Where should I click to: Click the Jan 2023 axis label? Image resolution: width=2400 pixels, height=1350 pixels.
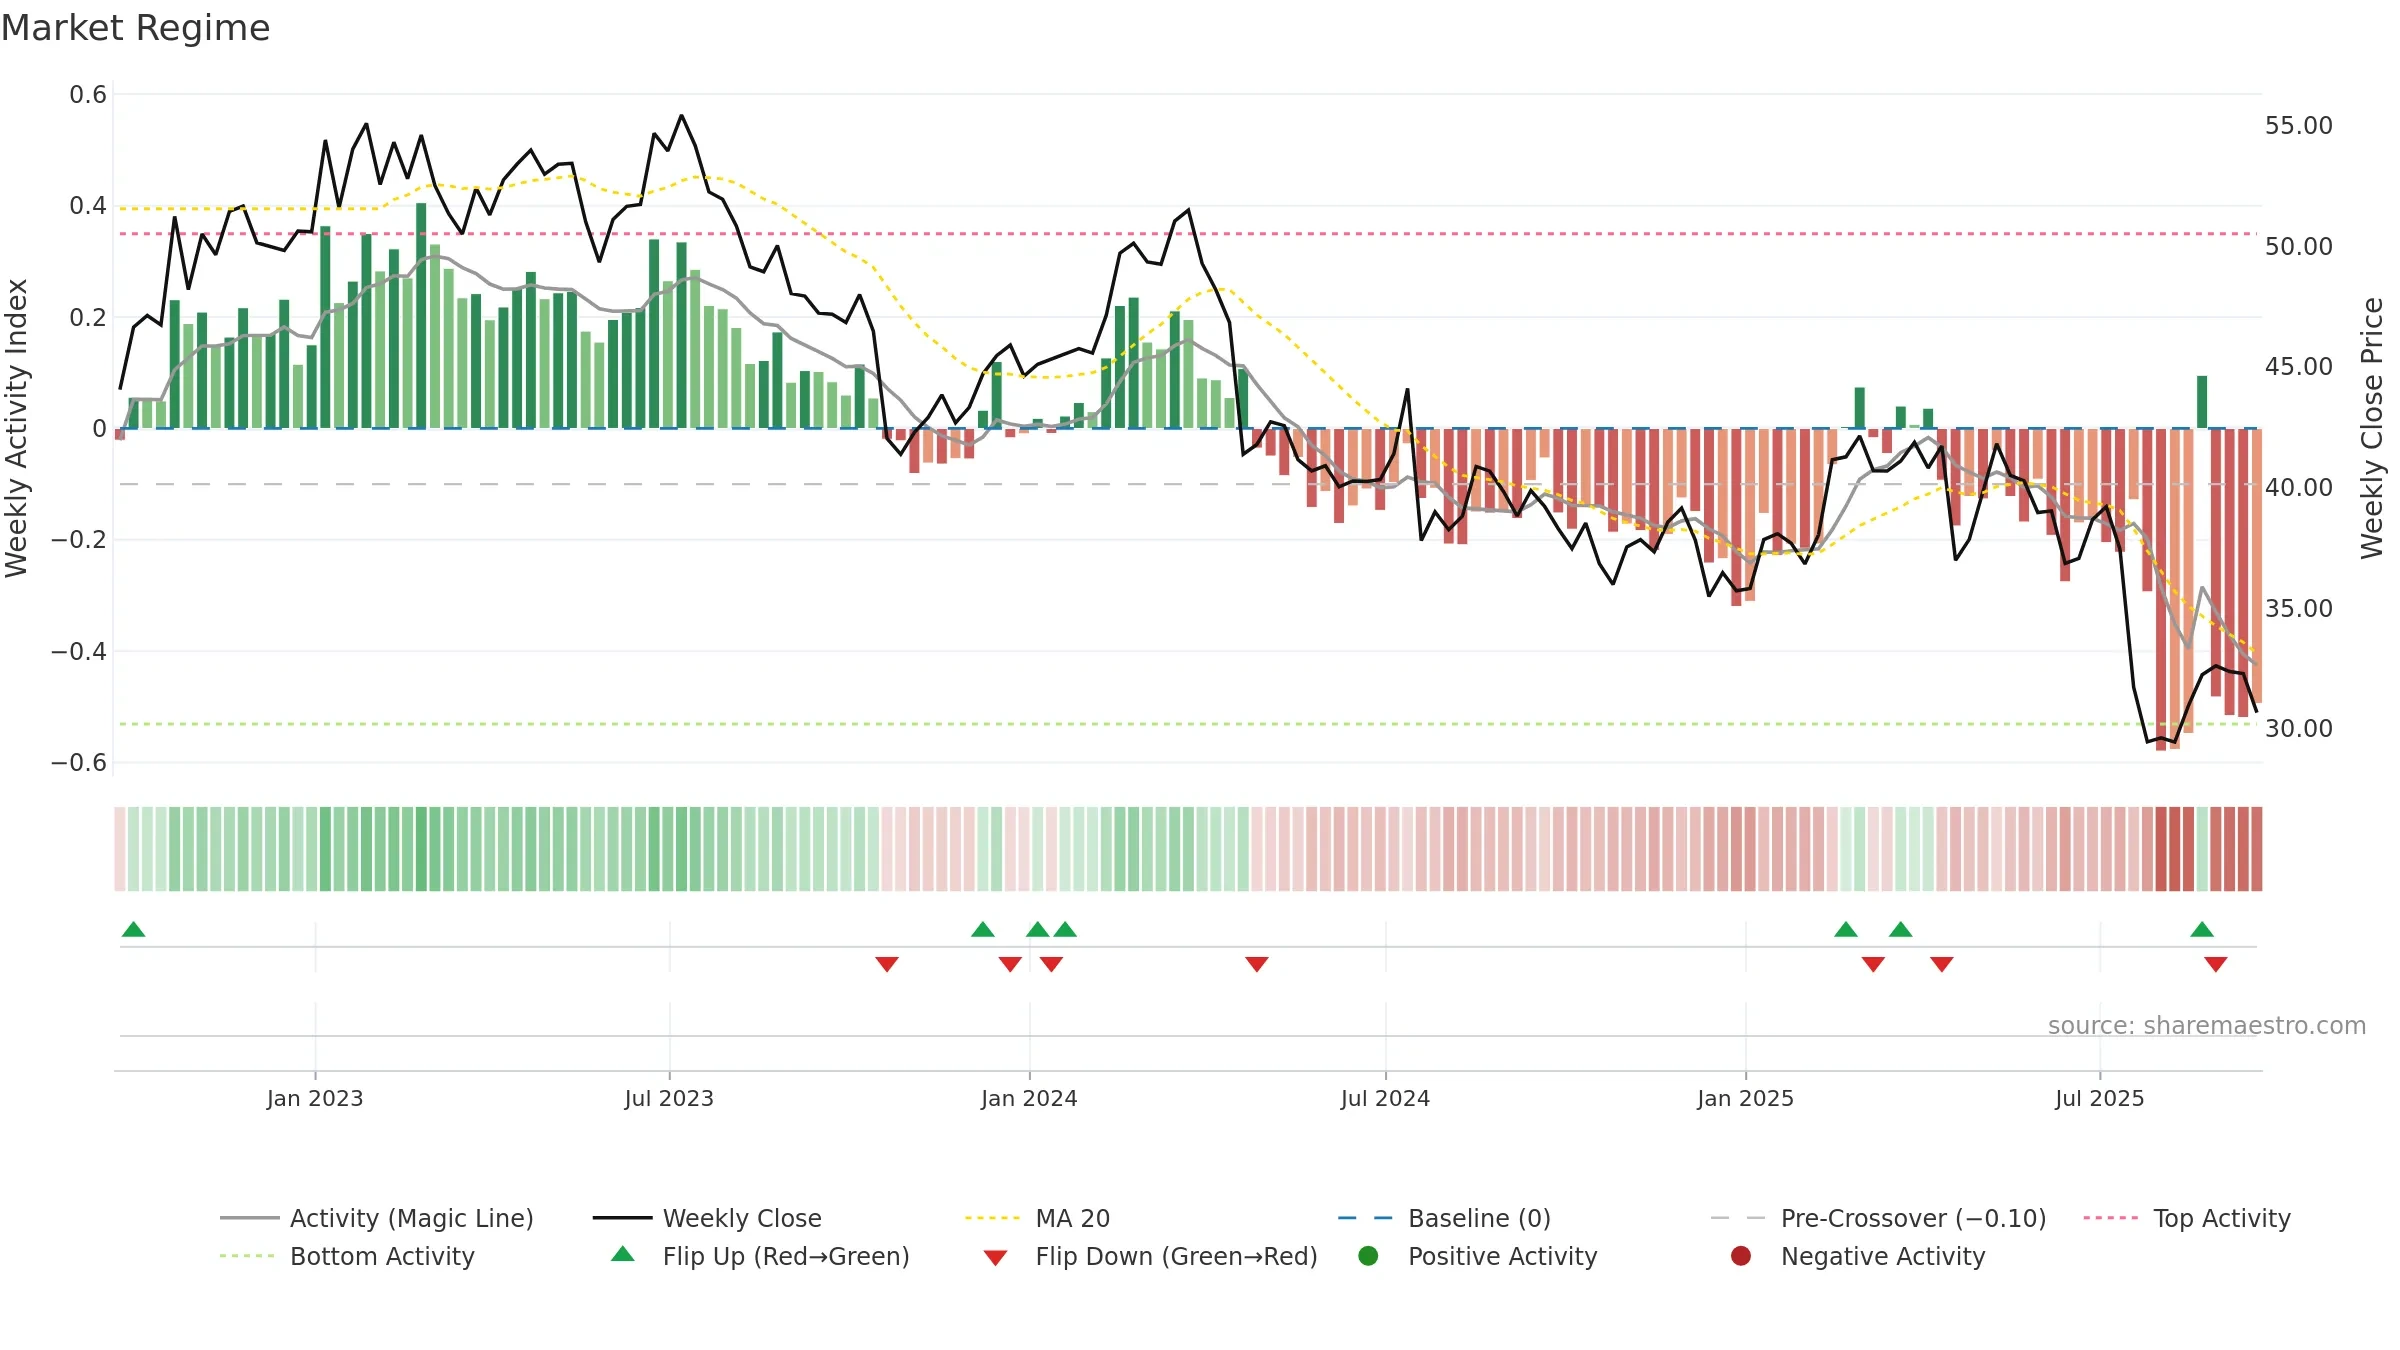(315, 1098)
